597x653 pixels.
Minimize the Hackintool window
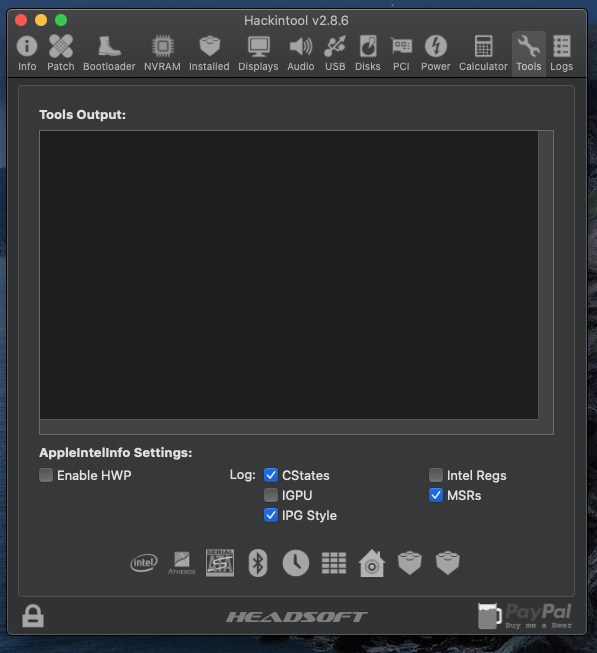[x=41, y=20]
